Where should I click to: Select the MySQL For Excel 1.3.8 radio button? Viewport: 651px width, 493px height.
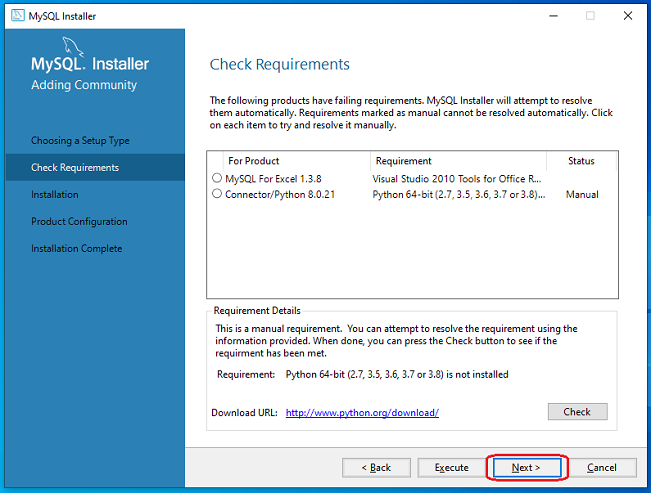click(217, 178)
